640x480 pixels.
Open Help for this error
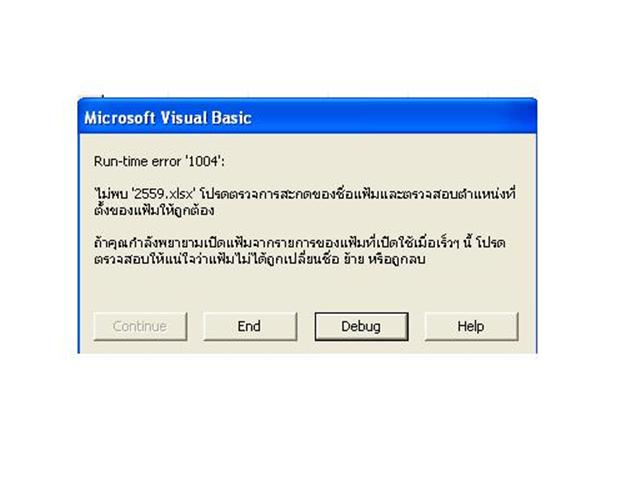pyautogui.click(x=471, y=327)
